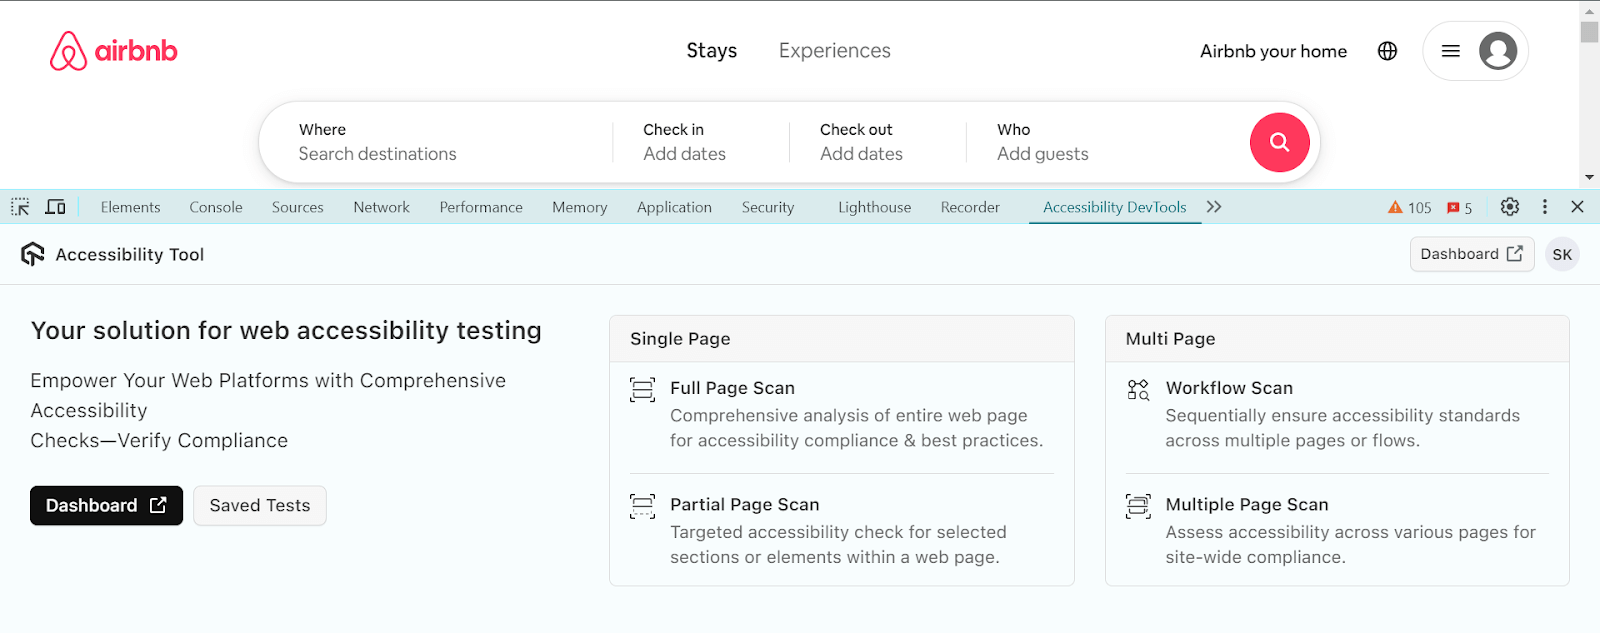Click the Single Page heading text
Viewport: 1600px width, 633px height.
click(680, 339)
